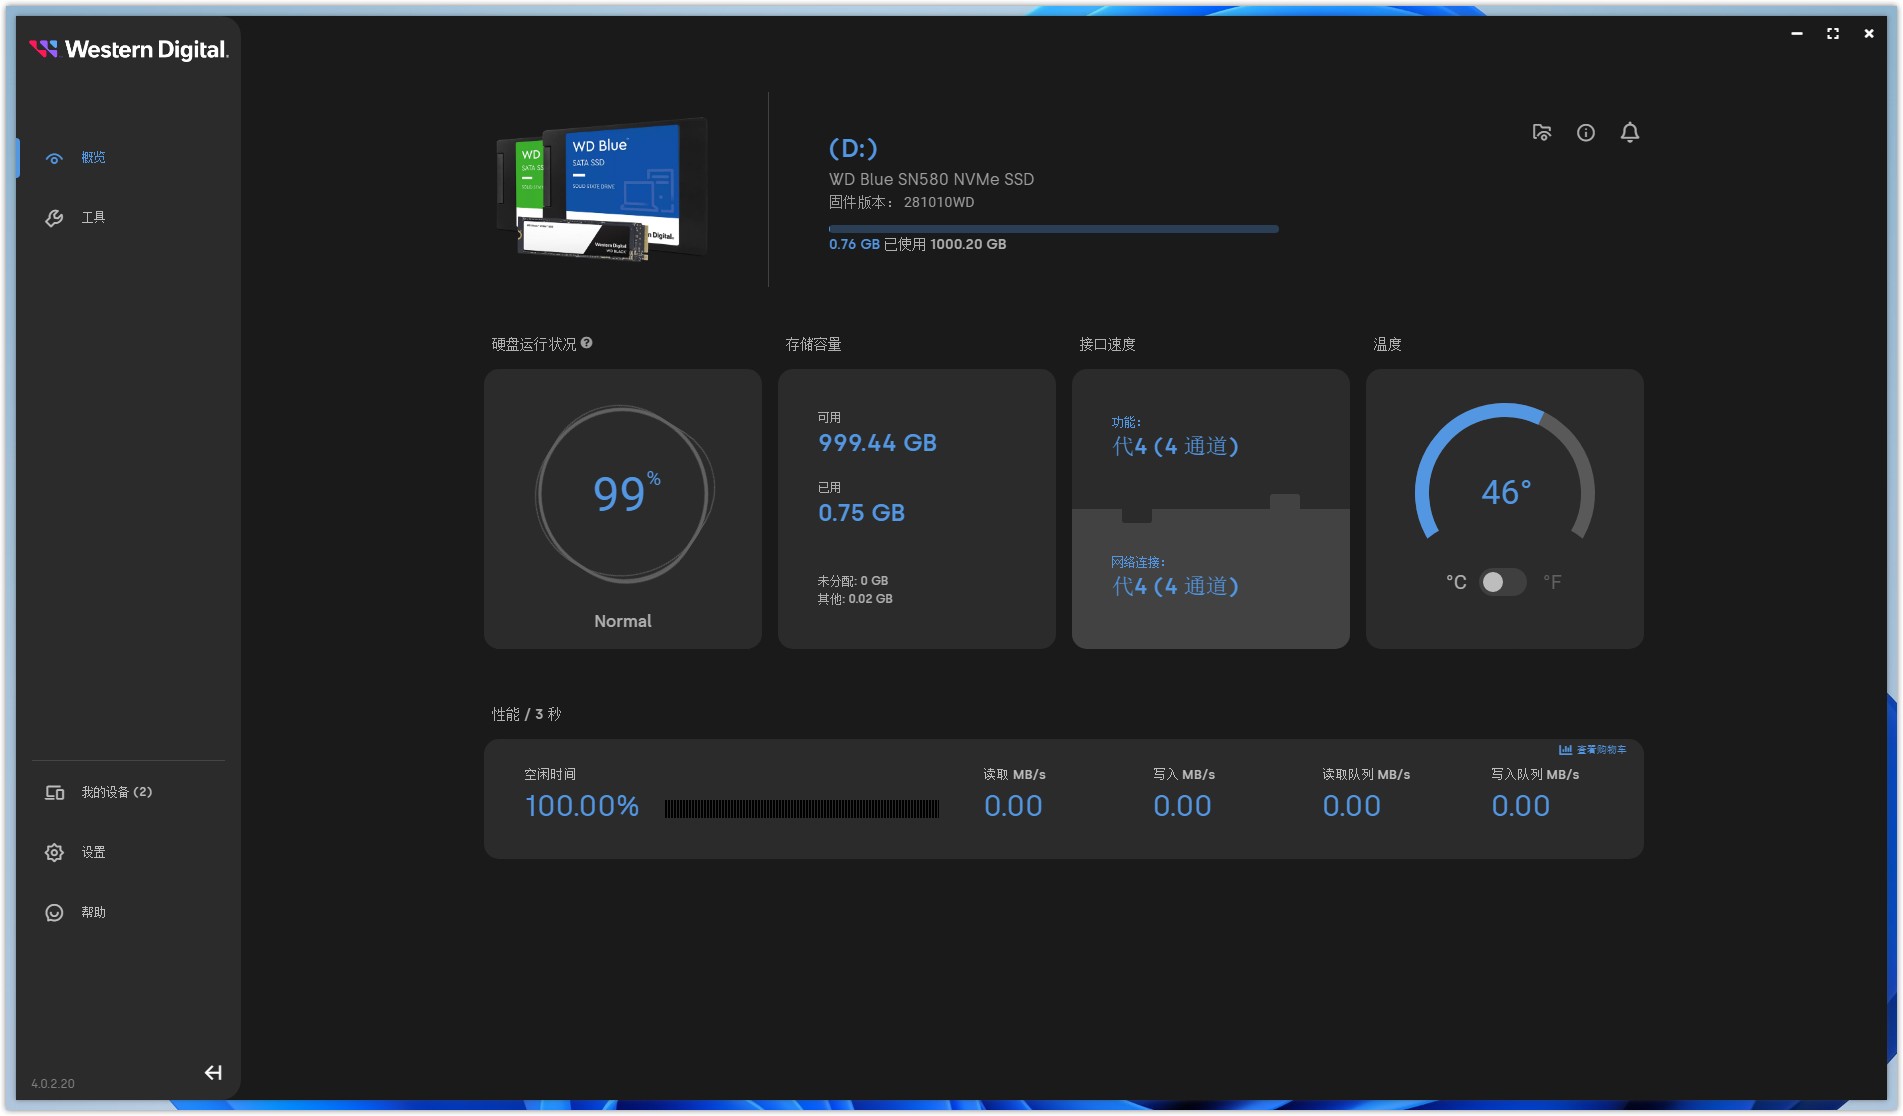Open the notifications bell
Screen dimensions: 1903x1116
click(x=1629, y=133)
